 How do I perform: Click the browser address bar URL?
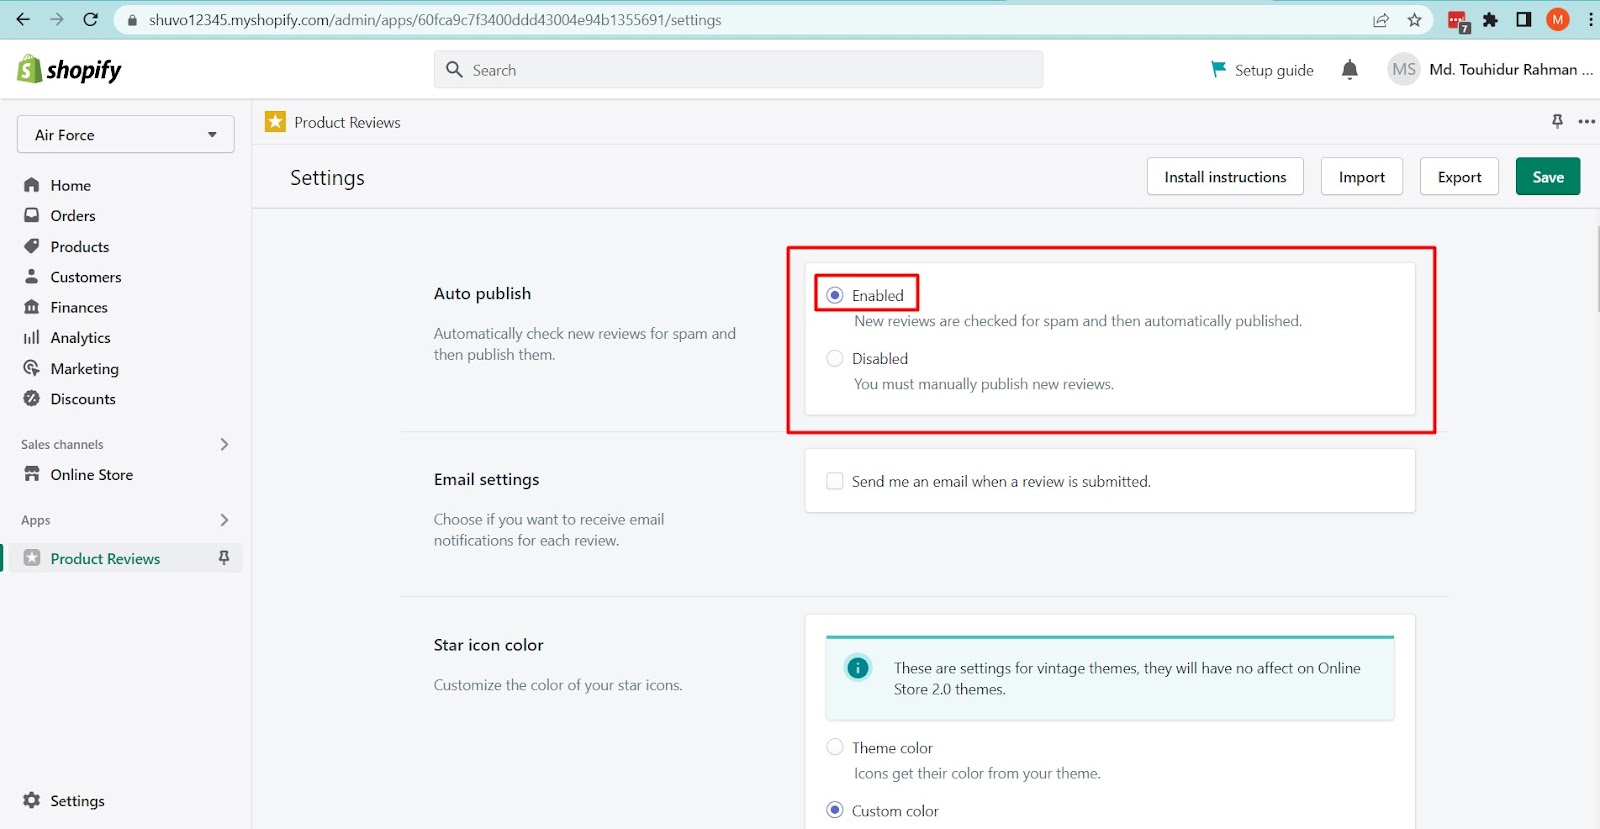(435, 20)
